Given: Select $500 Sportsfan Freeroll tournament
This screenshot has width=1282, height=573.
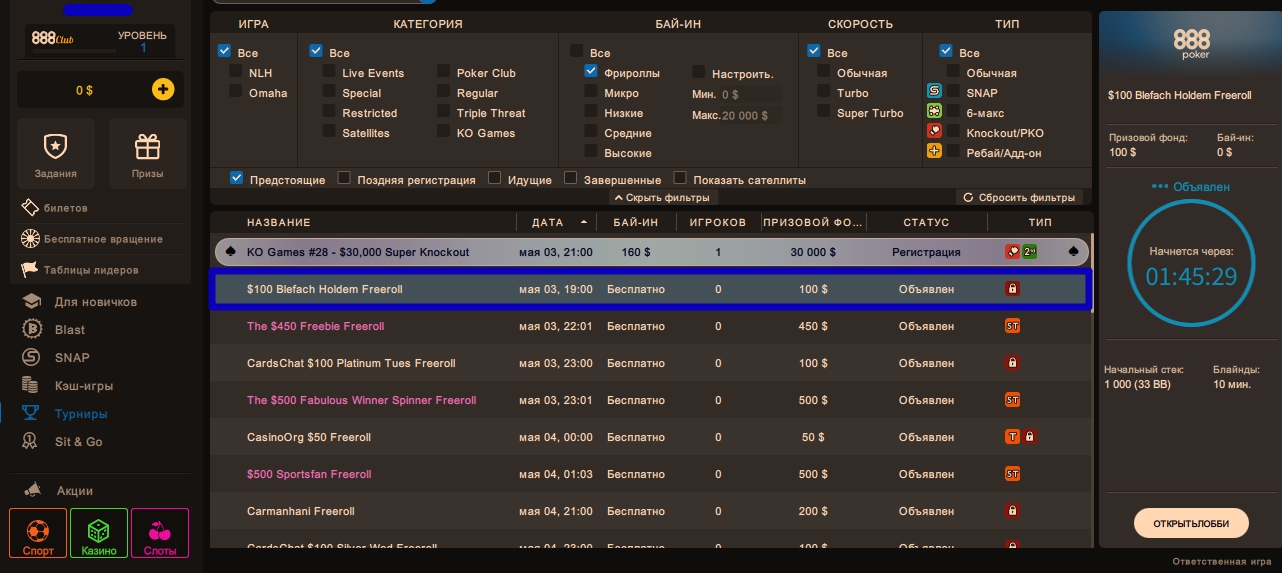Looking at the screenshot, I should click(x=650, y=474).
